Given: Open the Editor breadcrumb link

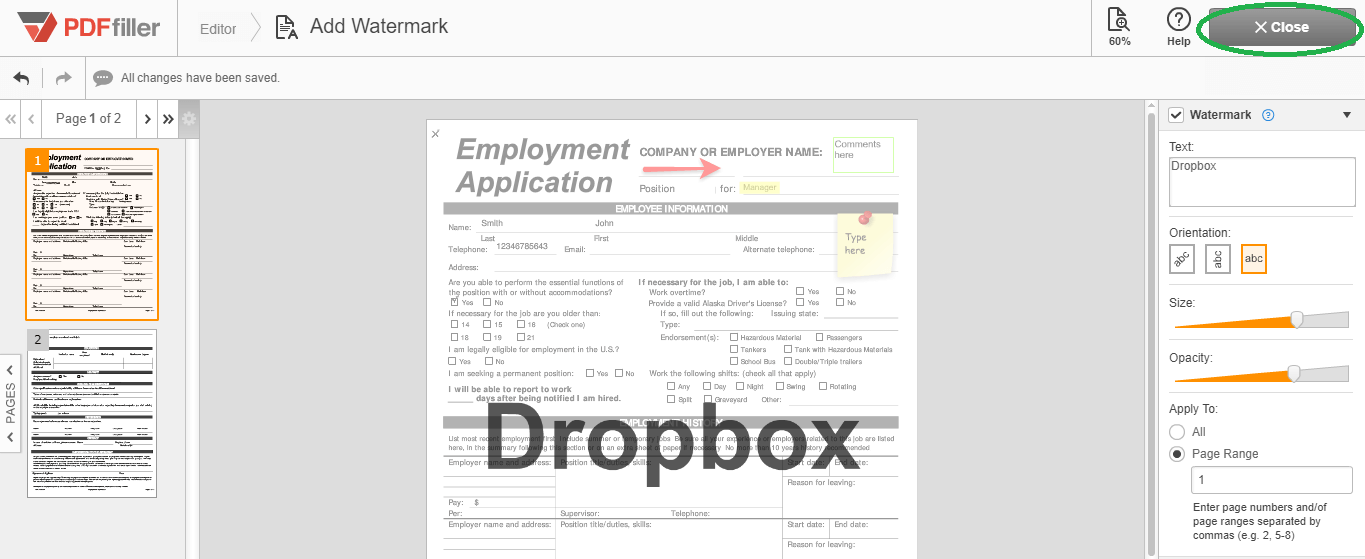Looking at the screenshot, I should pyautogui.click(x=218, y=29).
